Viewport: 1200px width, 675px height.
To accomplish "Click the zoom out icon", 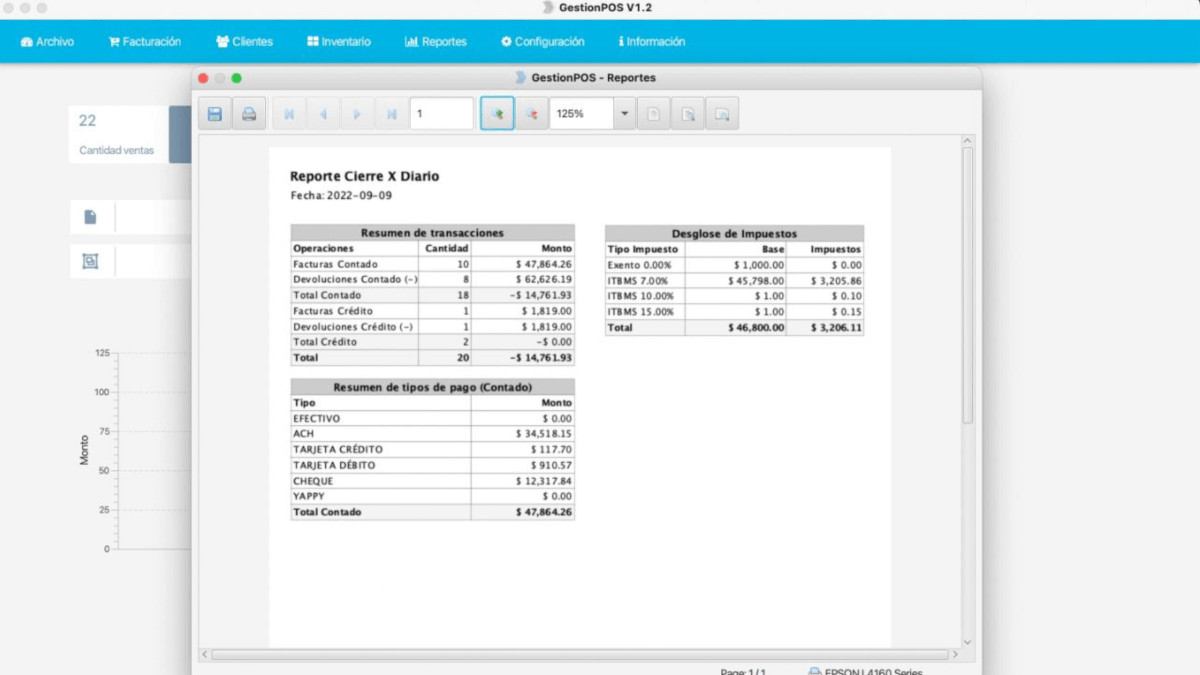I will (531, 114).
